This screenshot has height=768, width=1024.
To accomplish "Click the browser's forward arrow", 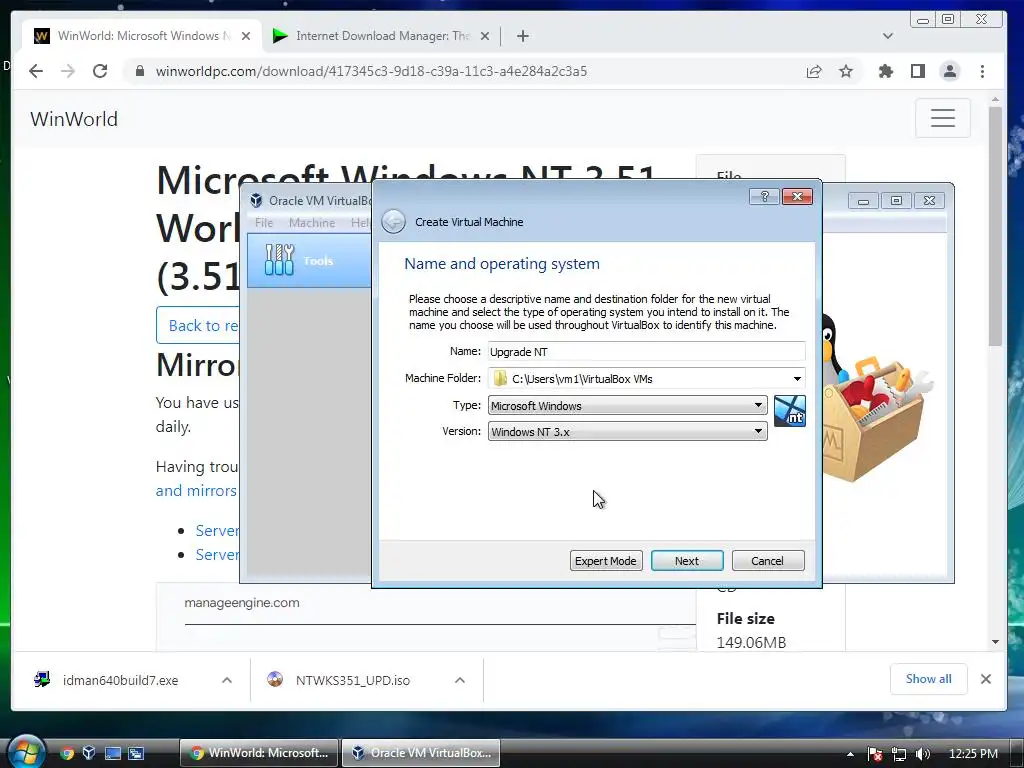I will 68,71.
